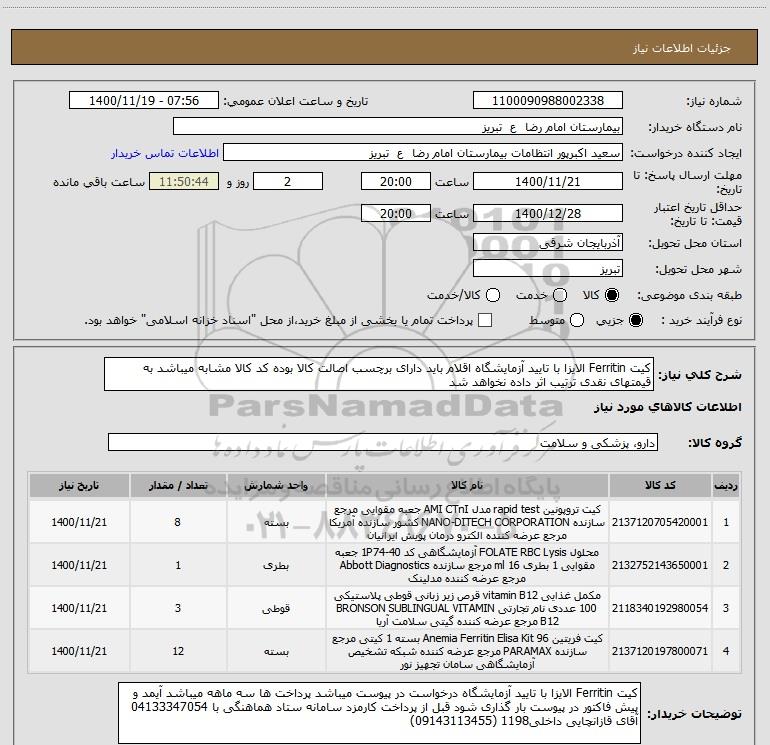Click the unit قوطی in row 3
Viewport: 770px width, 745px height.
pyautogui.click(x=276, y=608)
